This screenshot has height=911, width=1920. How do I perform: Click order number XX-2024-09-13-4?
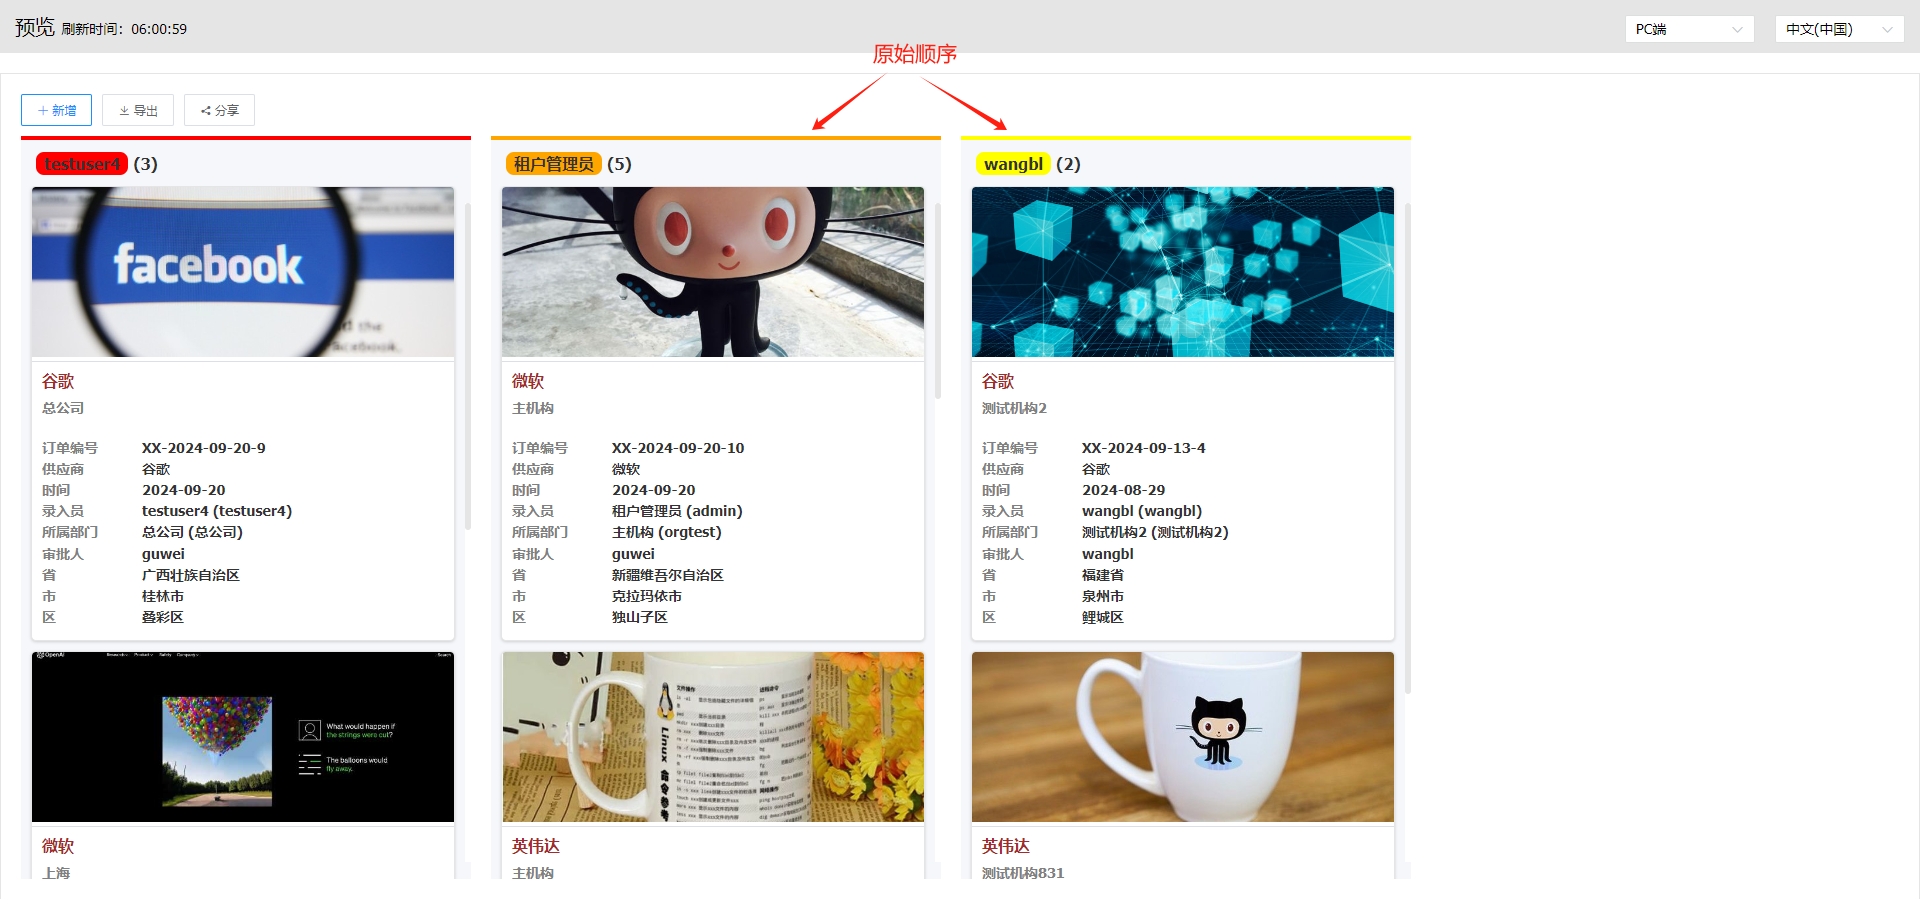point(1143,448)
